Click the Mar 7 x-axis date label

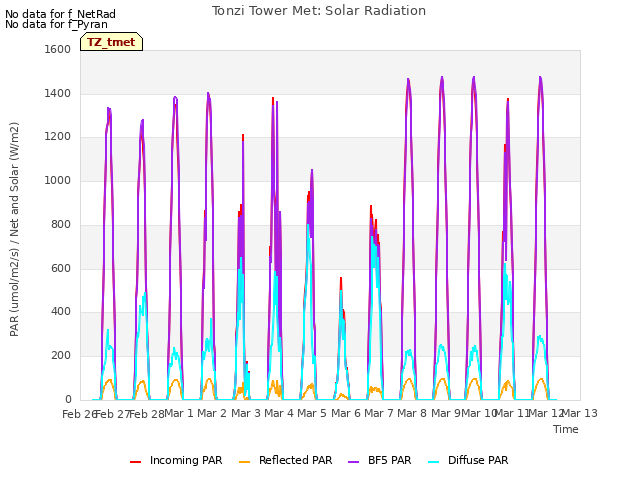tap(379, 413)
